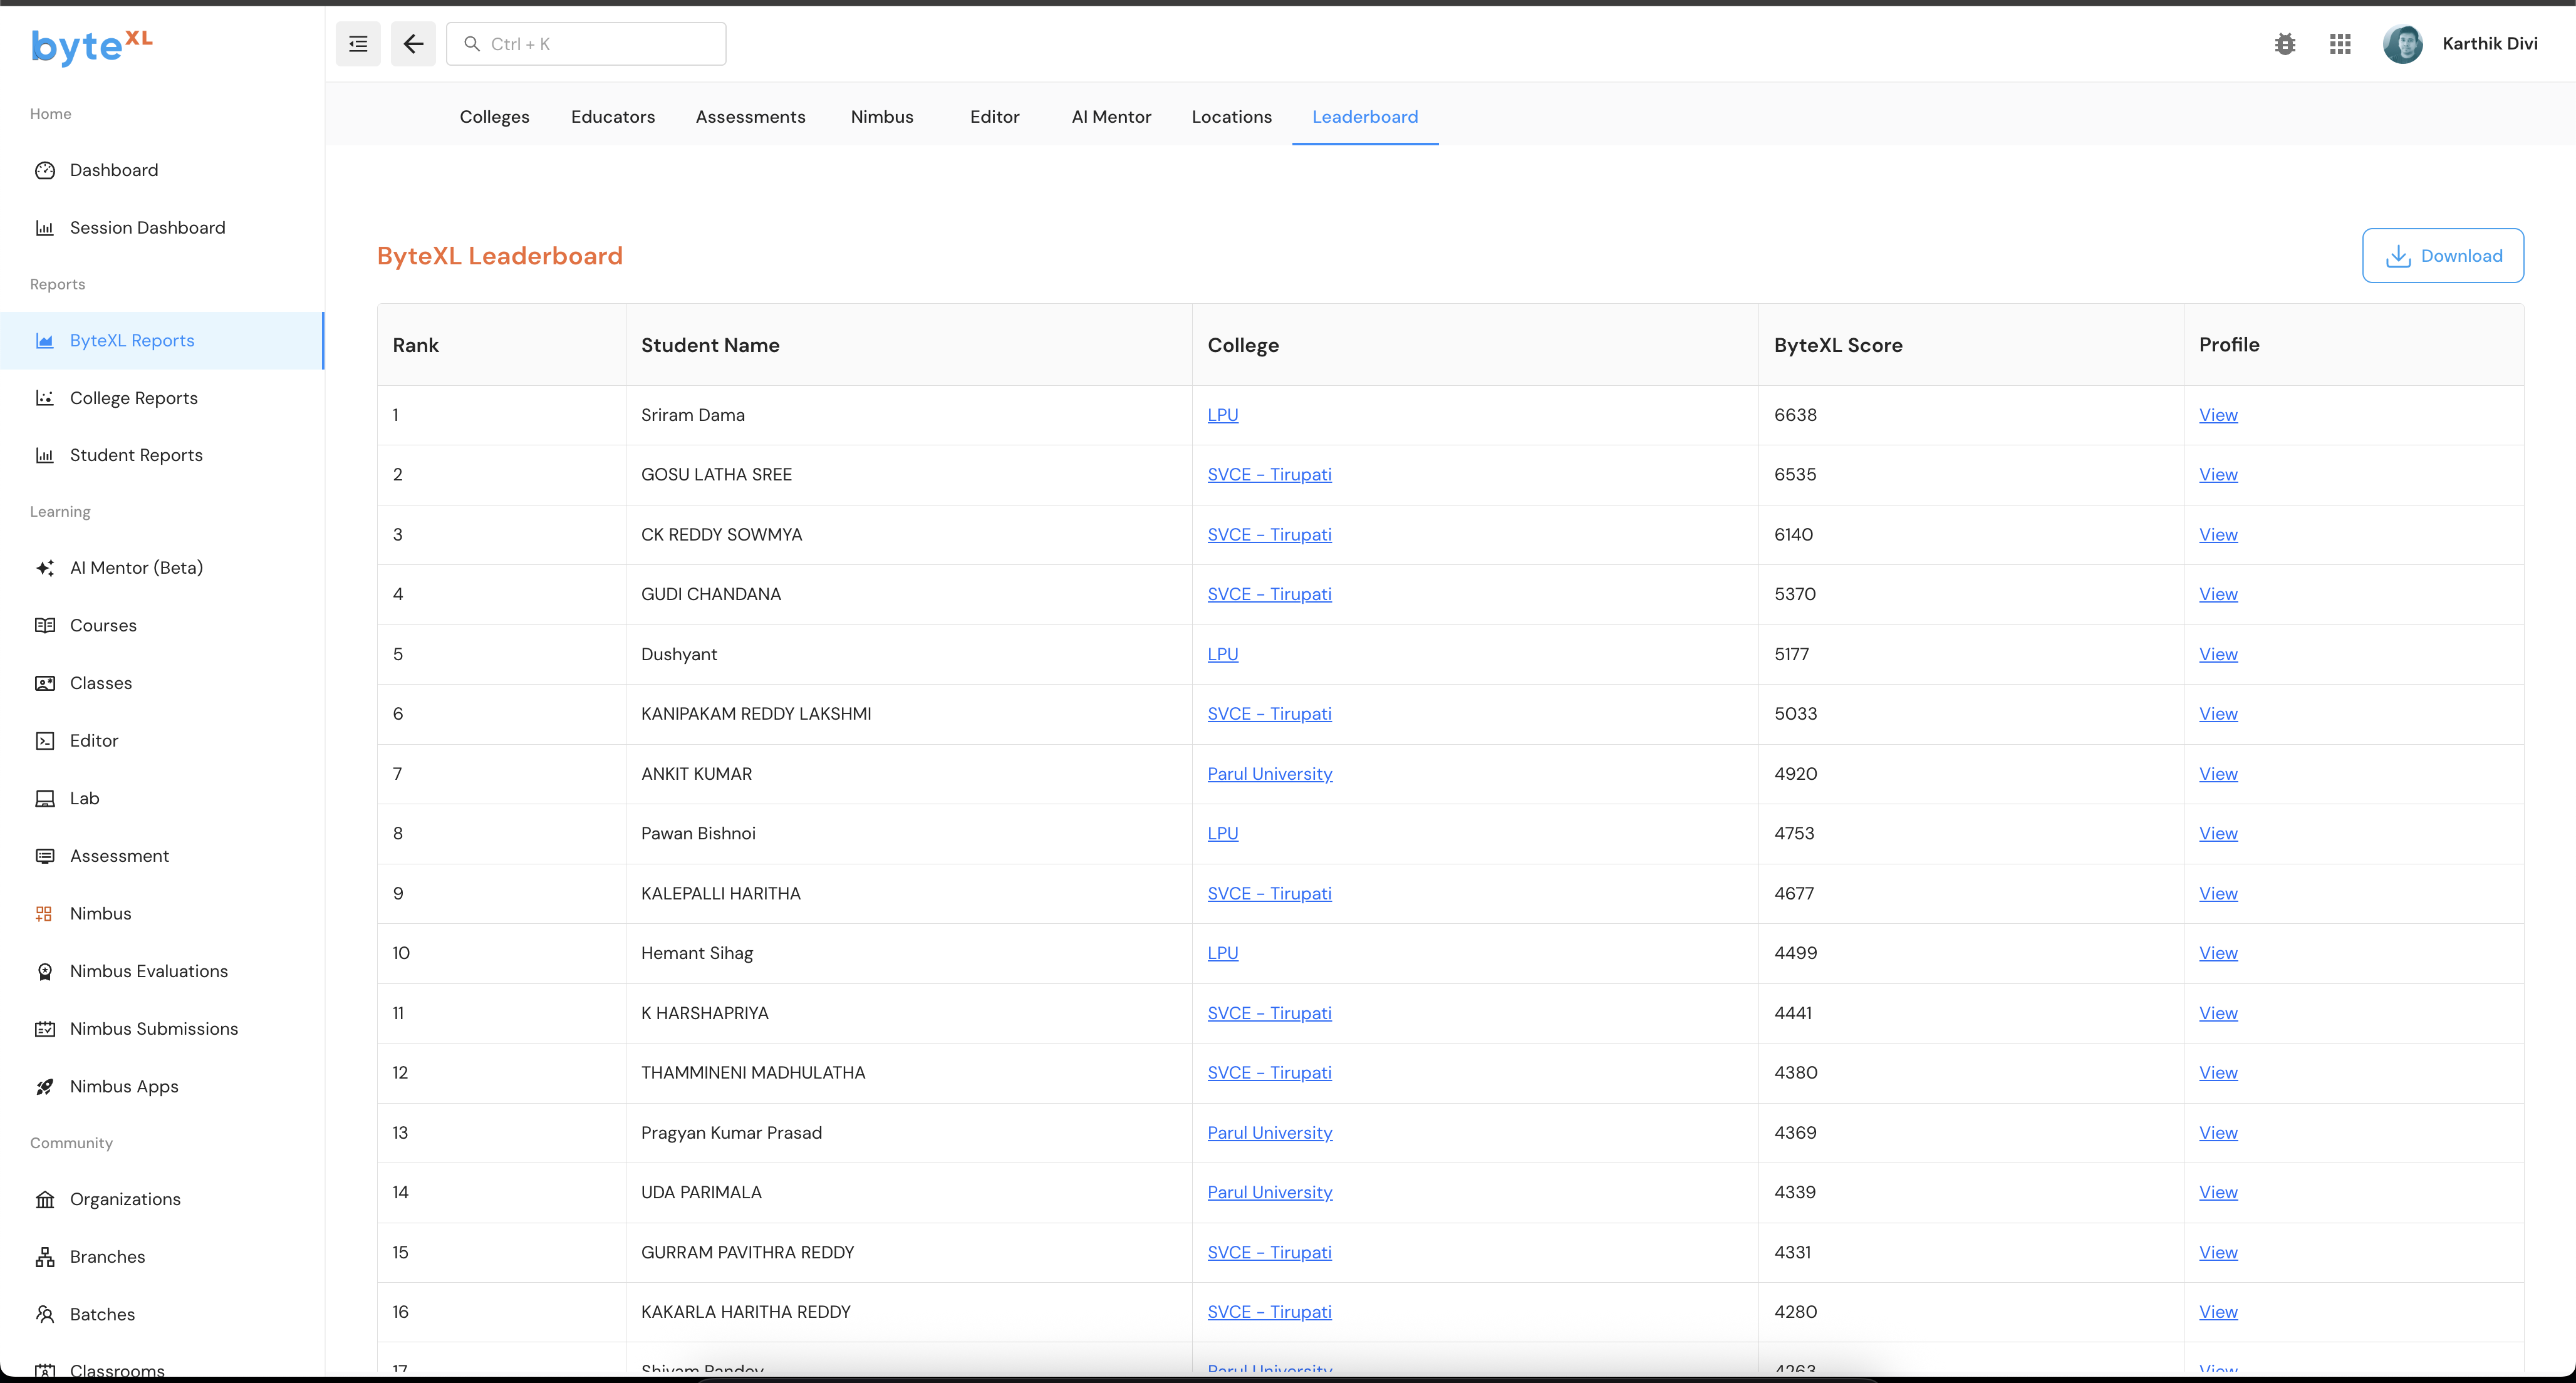Open Dashboard in the sidebar
2576x1383 pixels.
point(113,170)
